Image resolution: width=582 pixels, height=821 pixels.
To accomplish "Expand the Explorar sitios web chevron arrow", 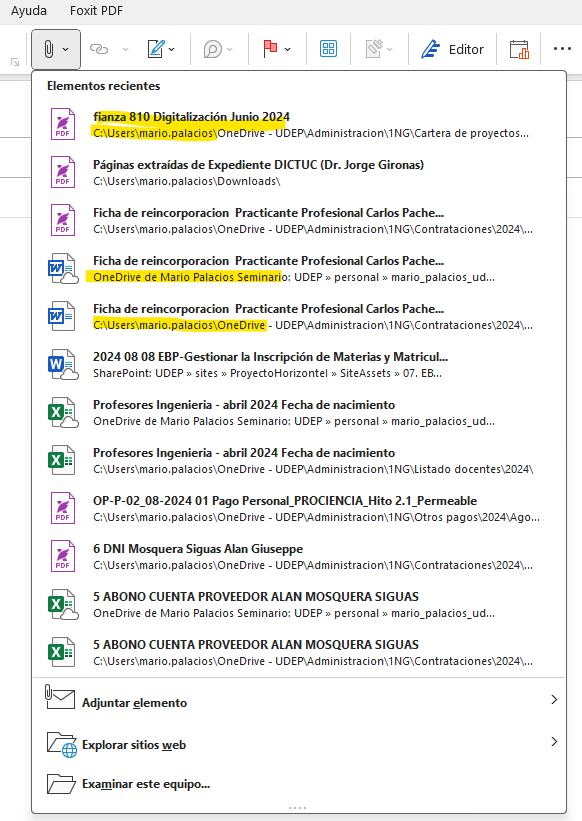I will click(x=554, y=741).
